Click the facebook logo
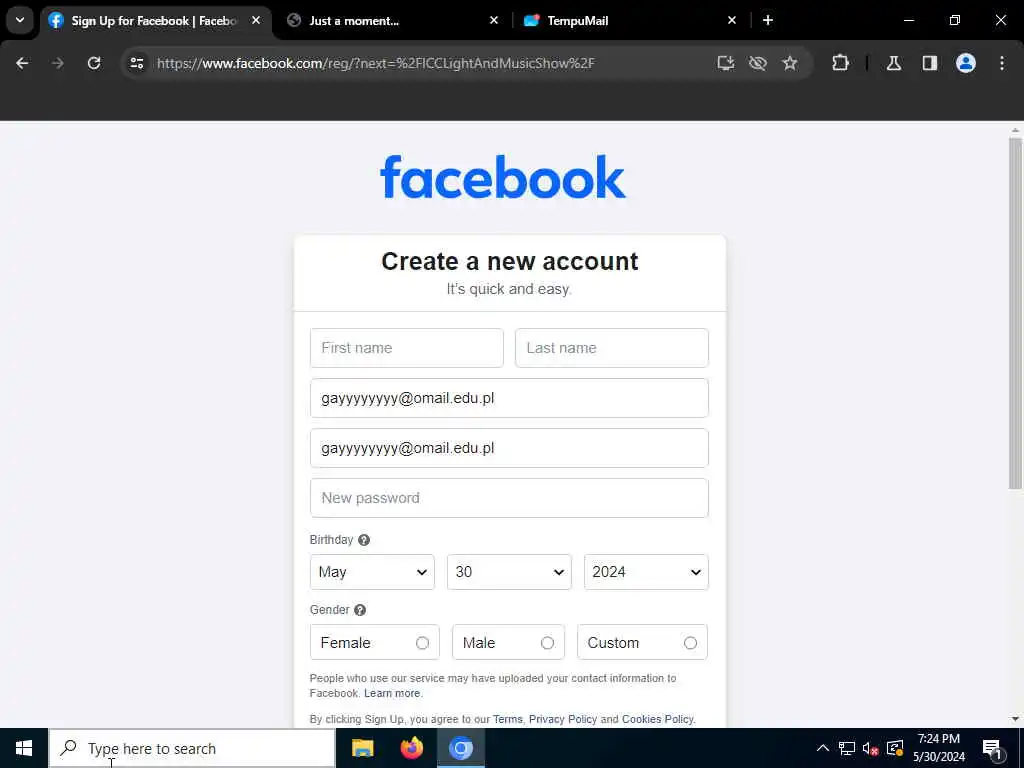This screenshot has width=1024, height=768. click(x=503, y=177)
